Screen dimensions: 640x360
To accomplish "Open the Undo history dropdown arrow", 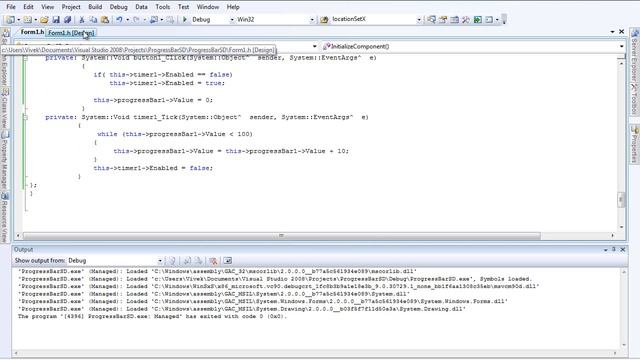I will click(x=127, y=20).
